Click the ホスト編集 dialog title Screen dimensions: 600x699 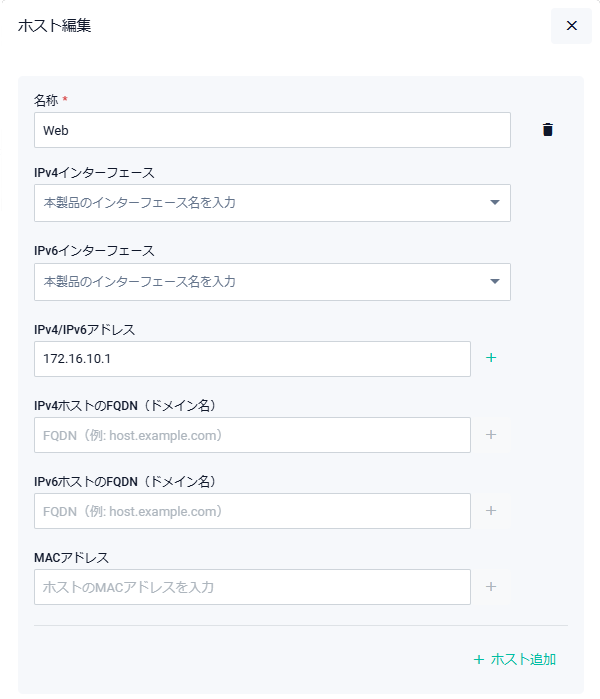(x=55, y=26)
